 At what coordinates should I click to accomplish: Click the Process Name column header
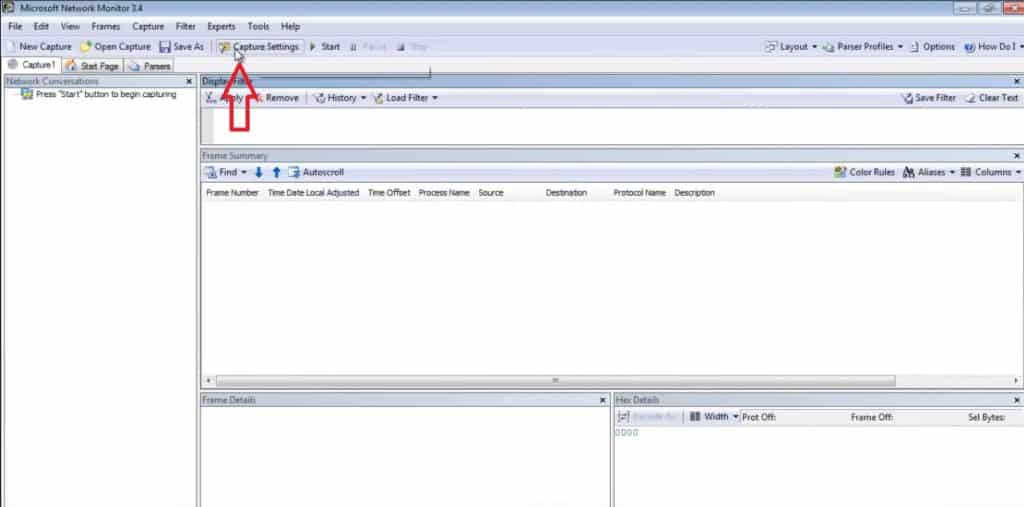pos(444,193)
